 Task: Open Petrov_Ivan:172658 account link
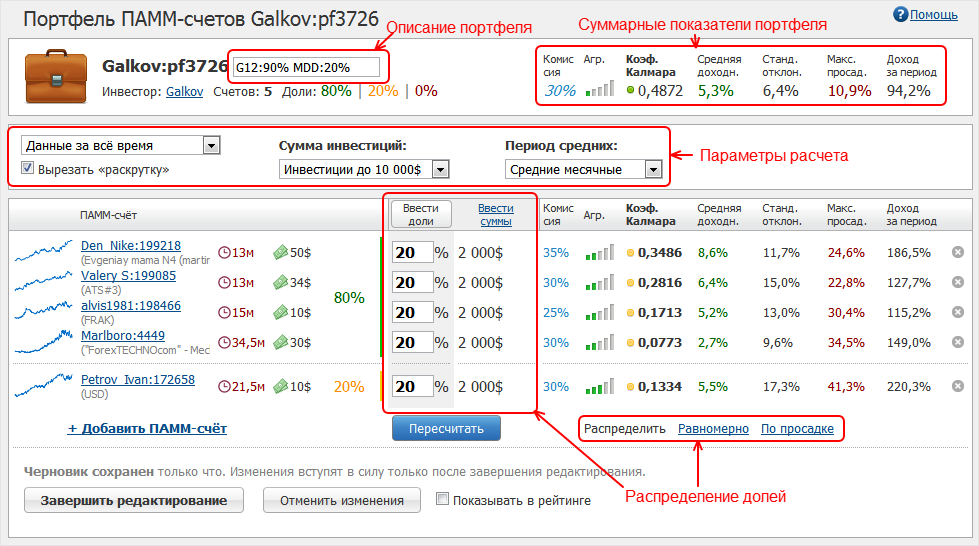click(138, 379)
